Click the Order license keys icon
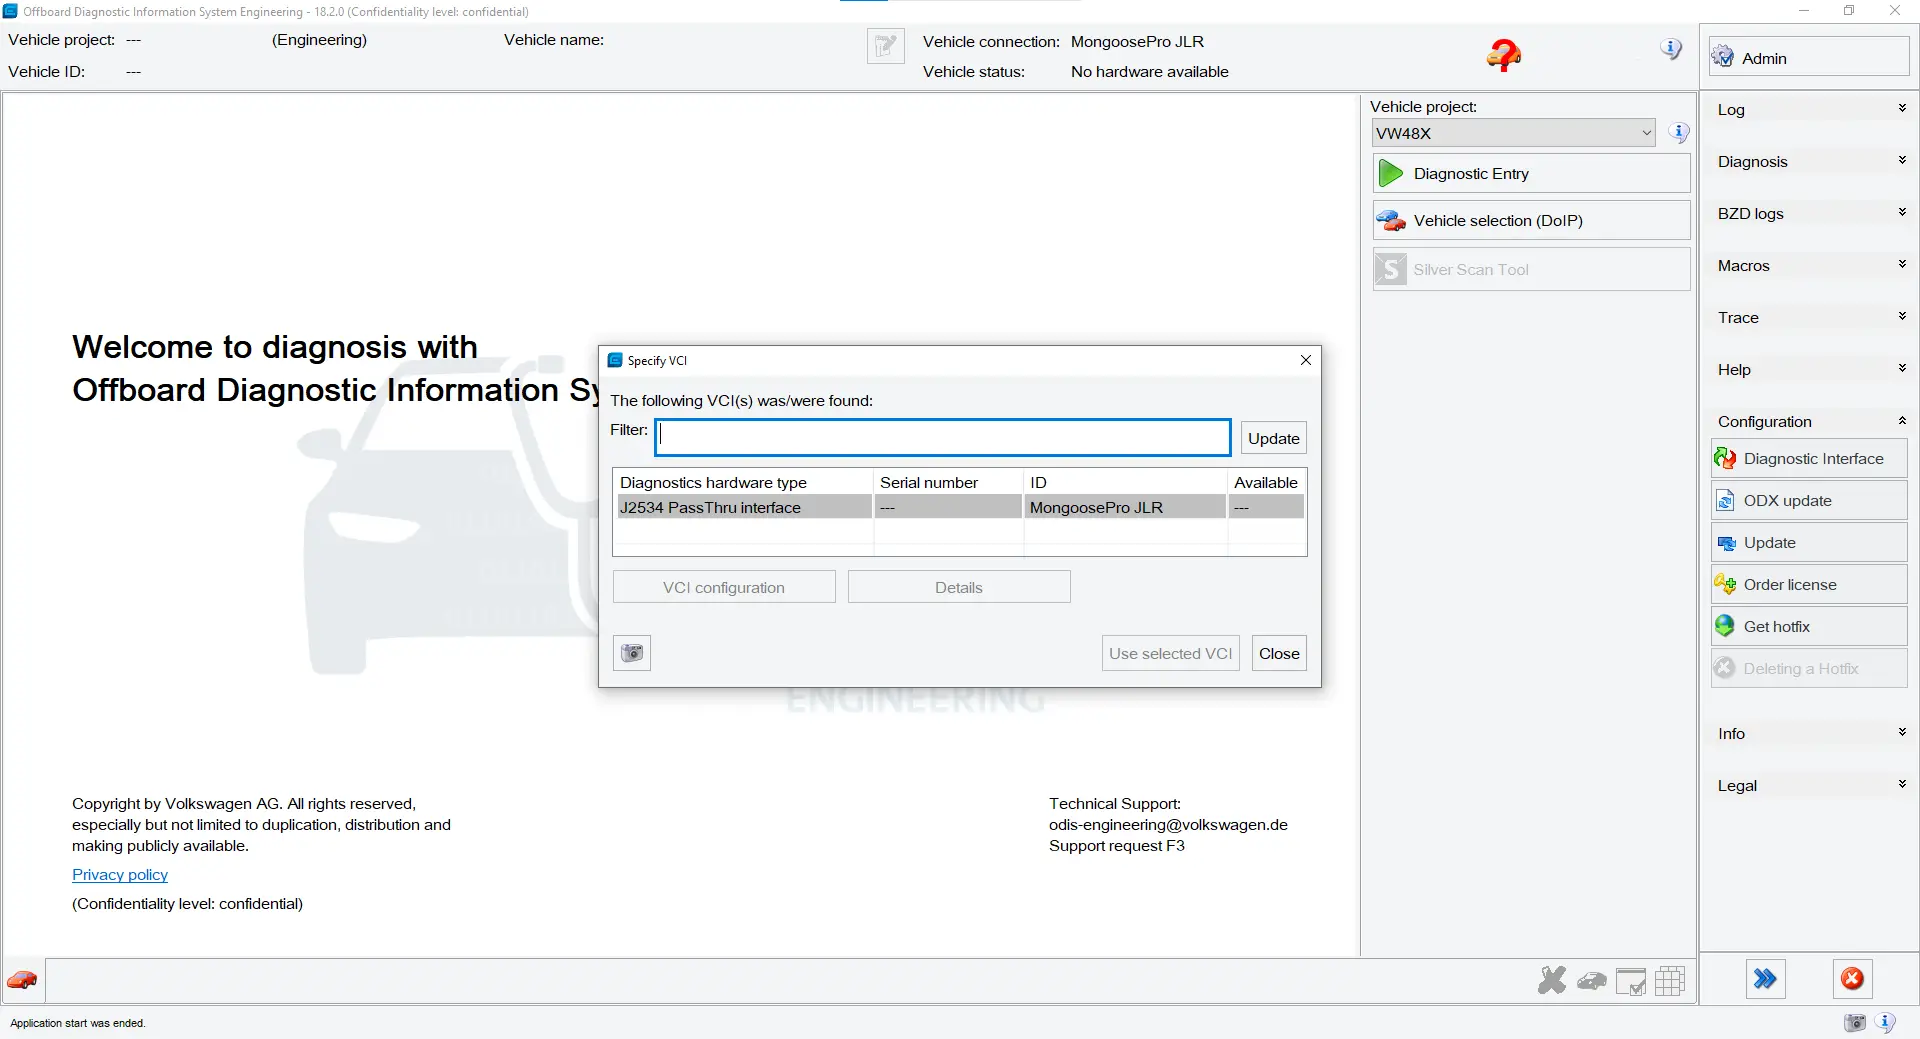 [1725, 584]
